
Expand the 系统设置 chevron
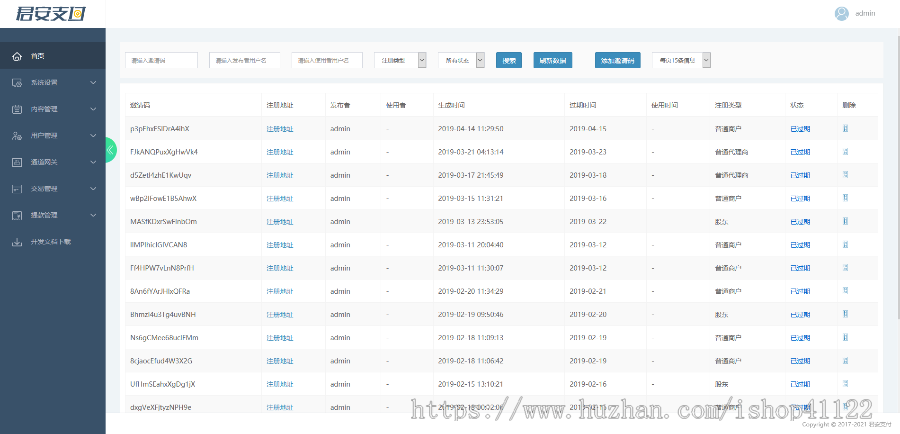click(x=94, y=83)
